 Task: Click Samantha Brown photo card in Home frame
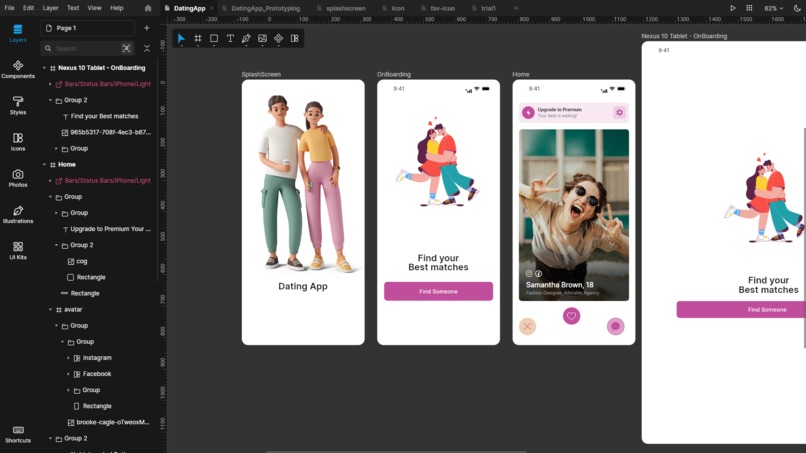click(574, 215)
